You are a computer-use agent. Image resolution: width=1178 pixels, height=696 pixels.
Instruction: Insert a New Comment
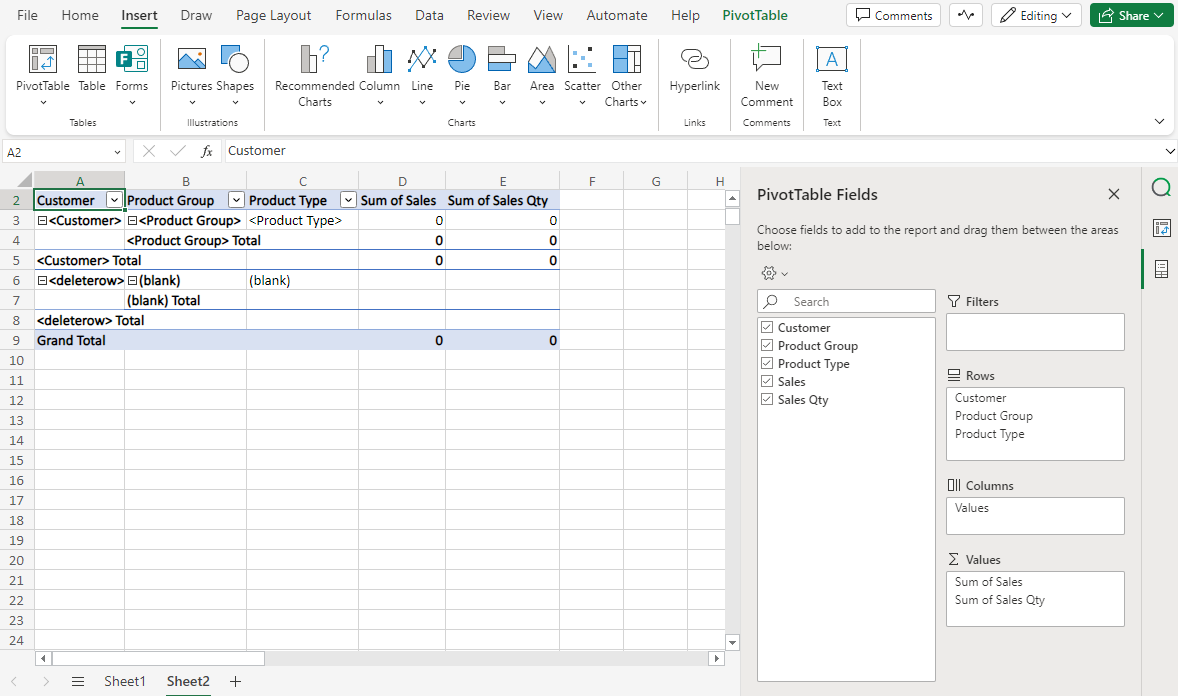[x=766, y=75]
